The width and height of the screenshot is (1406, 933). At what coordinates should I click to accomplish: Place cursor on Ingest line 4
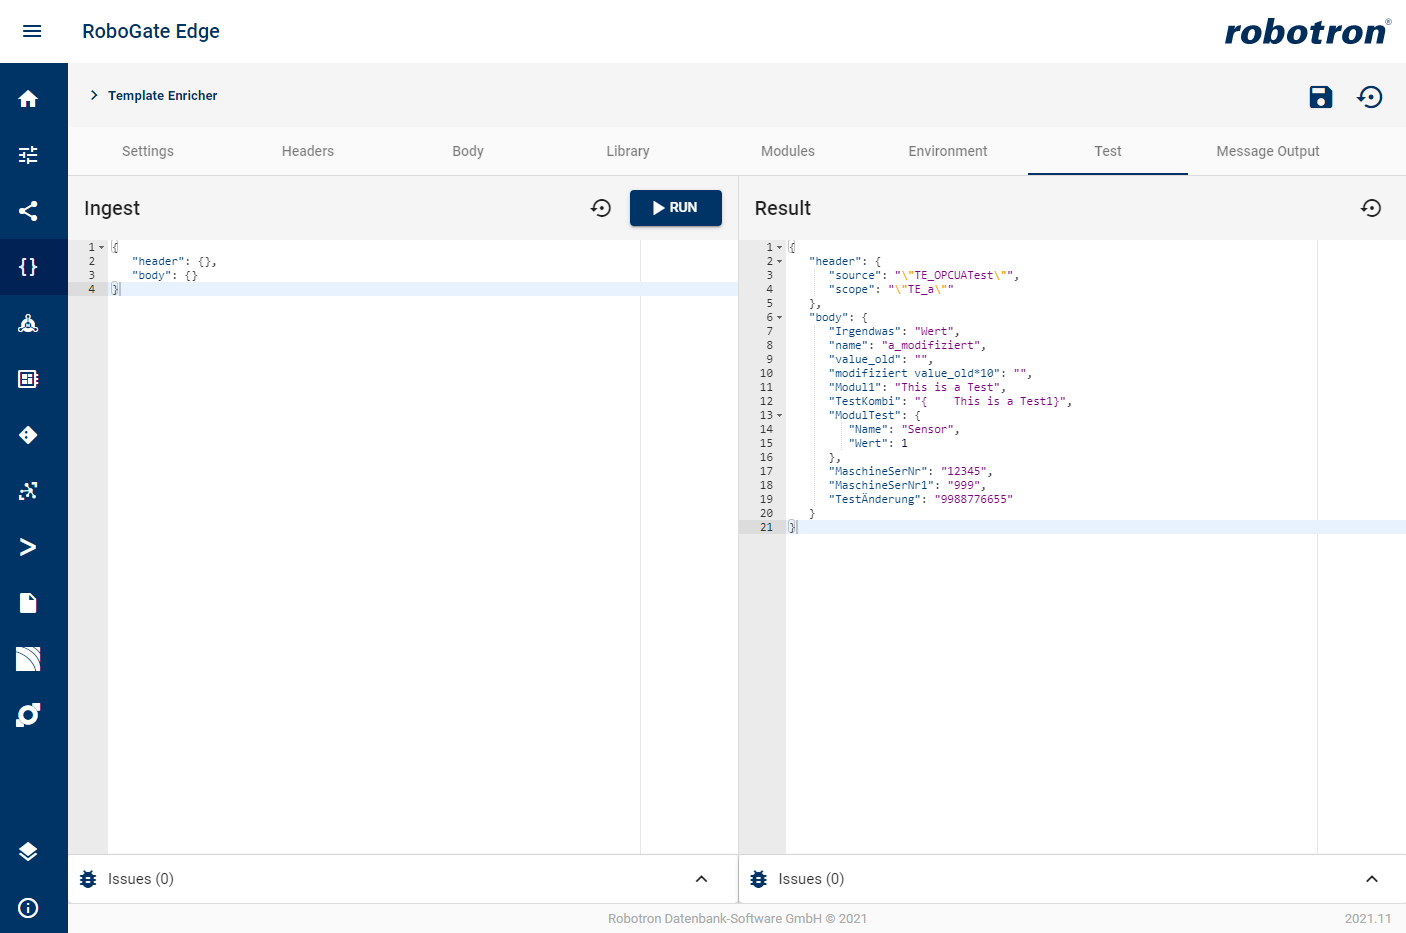[423, 289]
